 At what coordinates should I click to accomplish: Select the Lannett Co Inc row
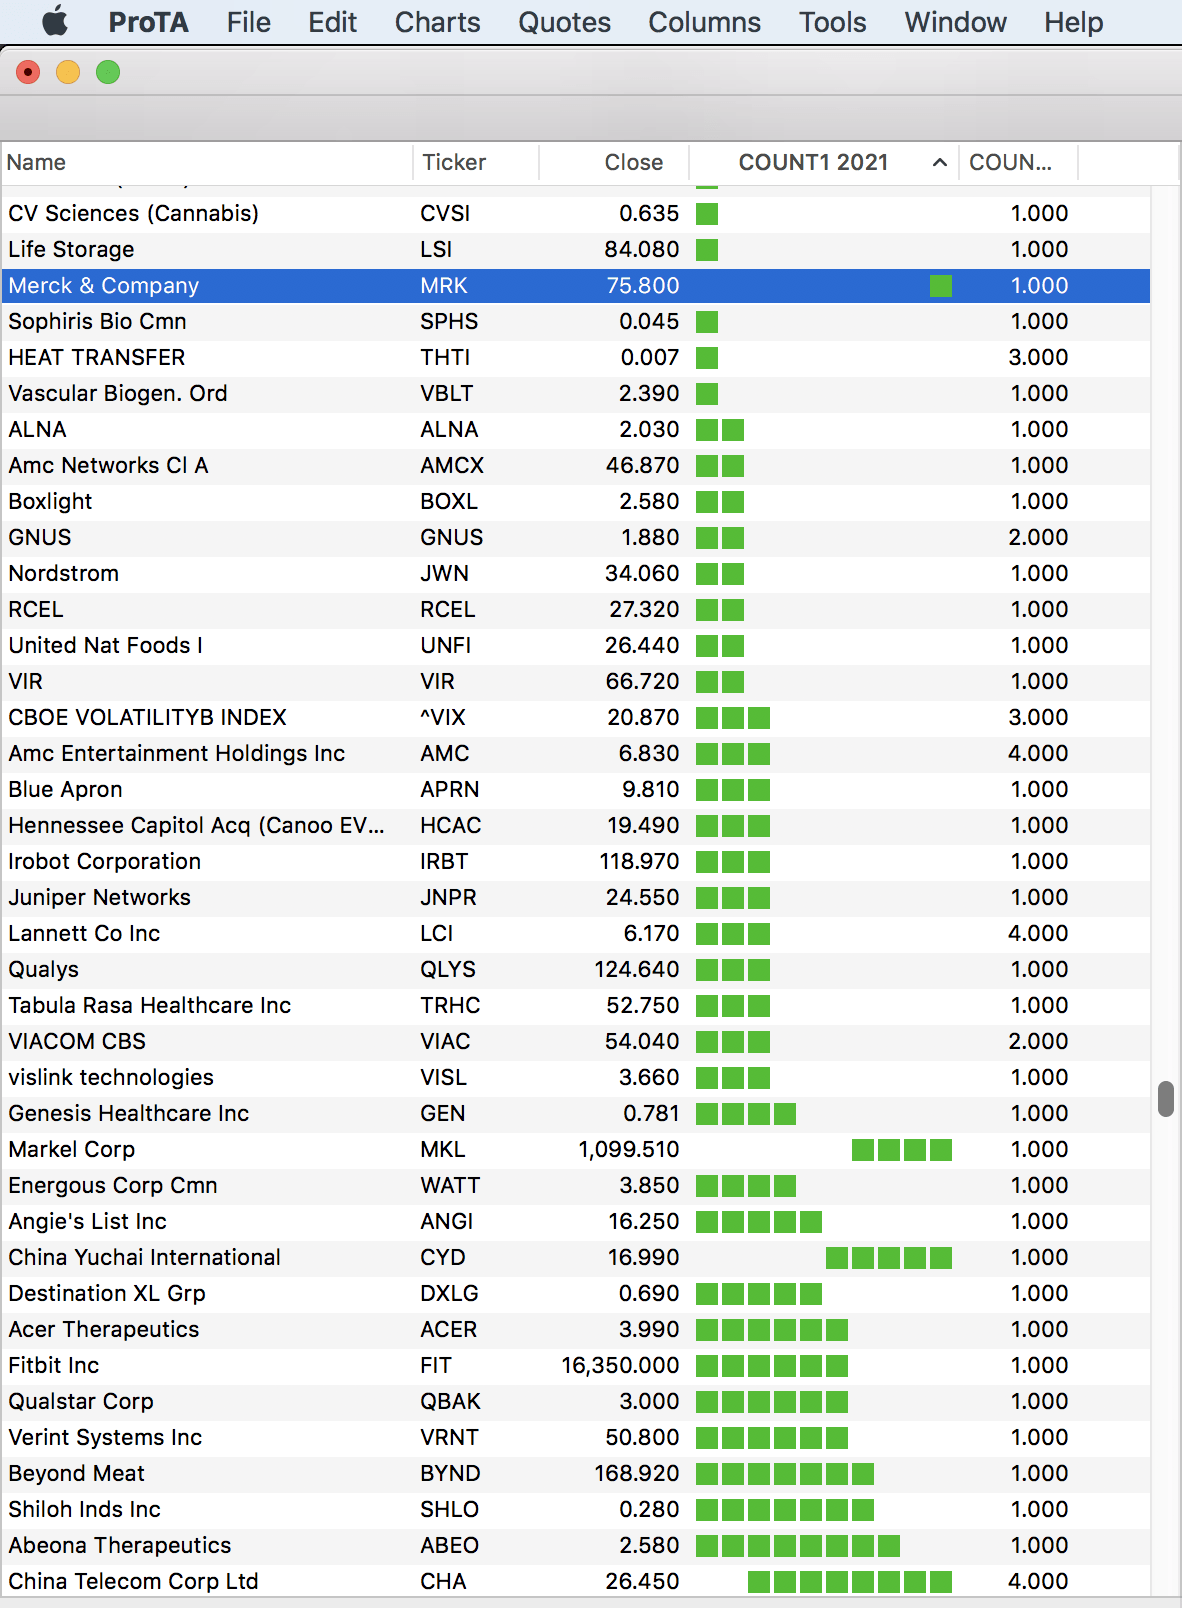pos(575,933)
